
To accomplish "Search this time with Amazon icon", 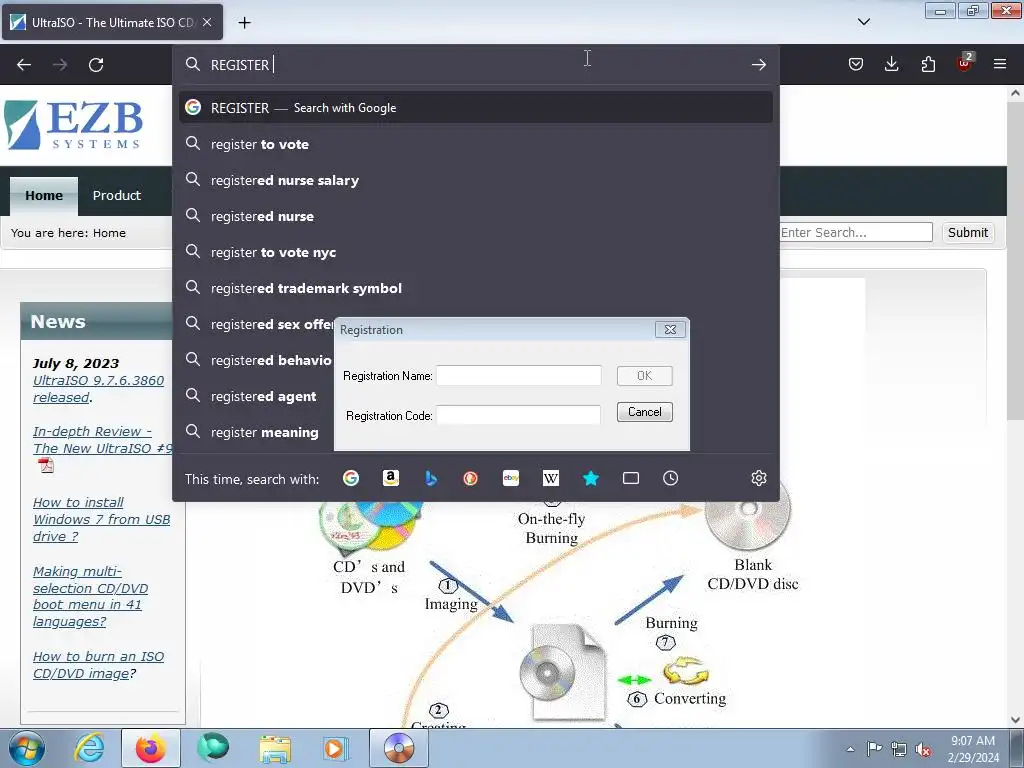I will tap(391, 478).
